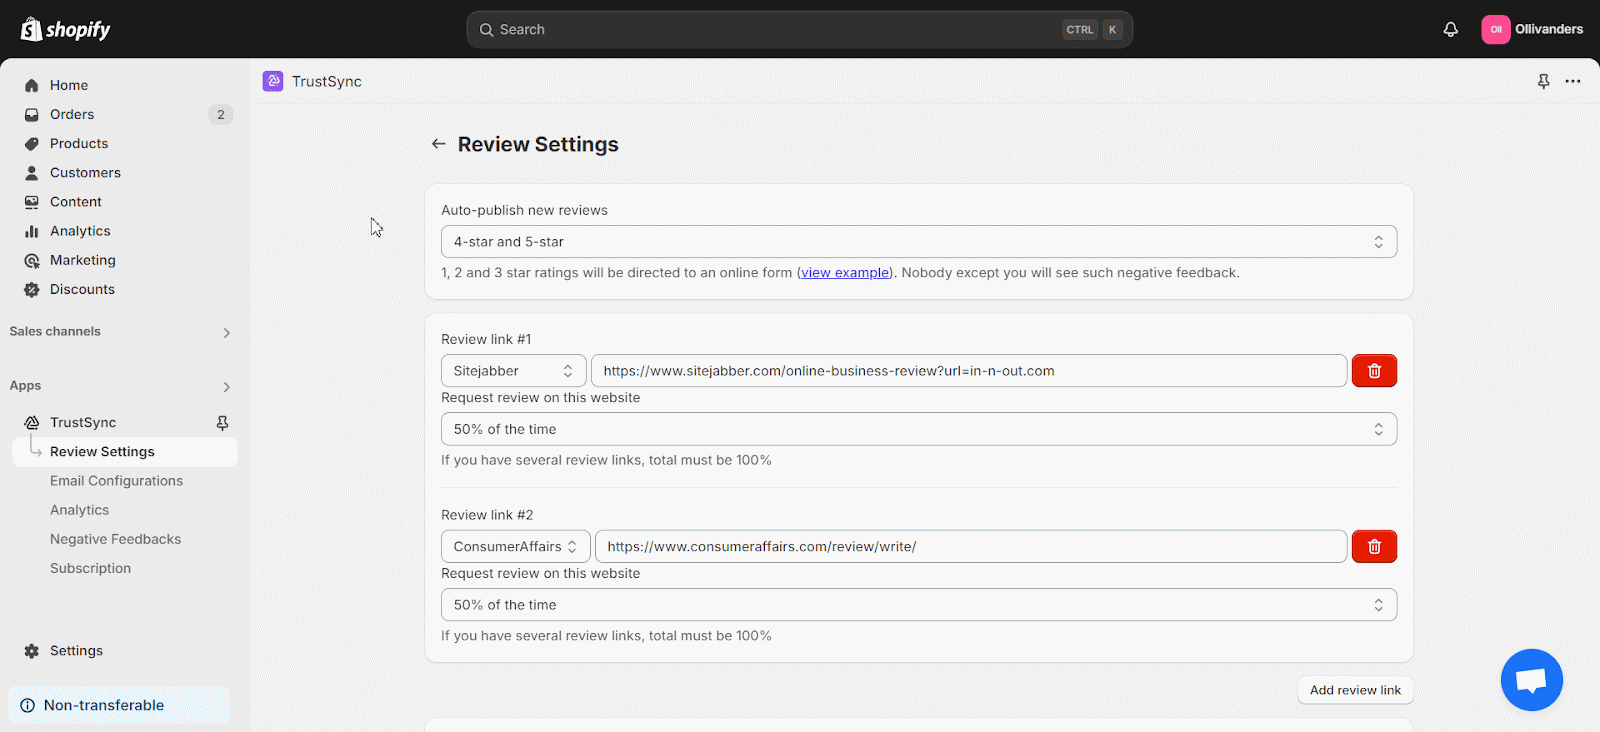This screenshot has width=1600, height=732.
Task: Select Review Settings in TrustSync menu
Action: [125, 452]
